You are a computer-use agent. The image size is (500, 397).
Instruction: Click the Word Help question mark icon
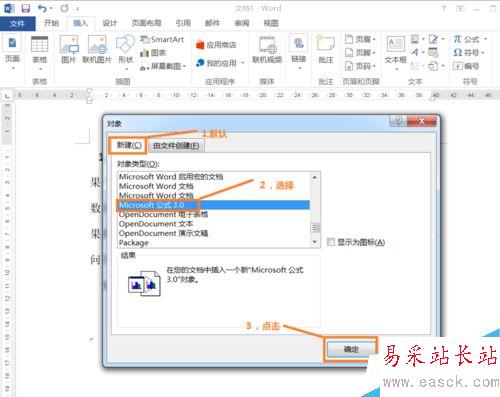point(444,9)
